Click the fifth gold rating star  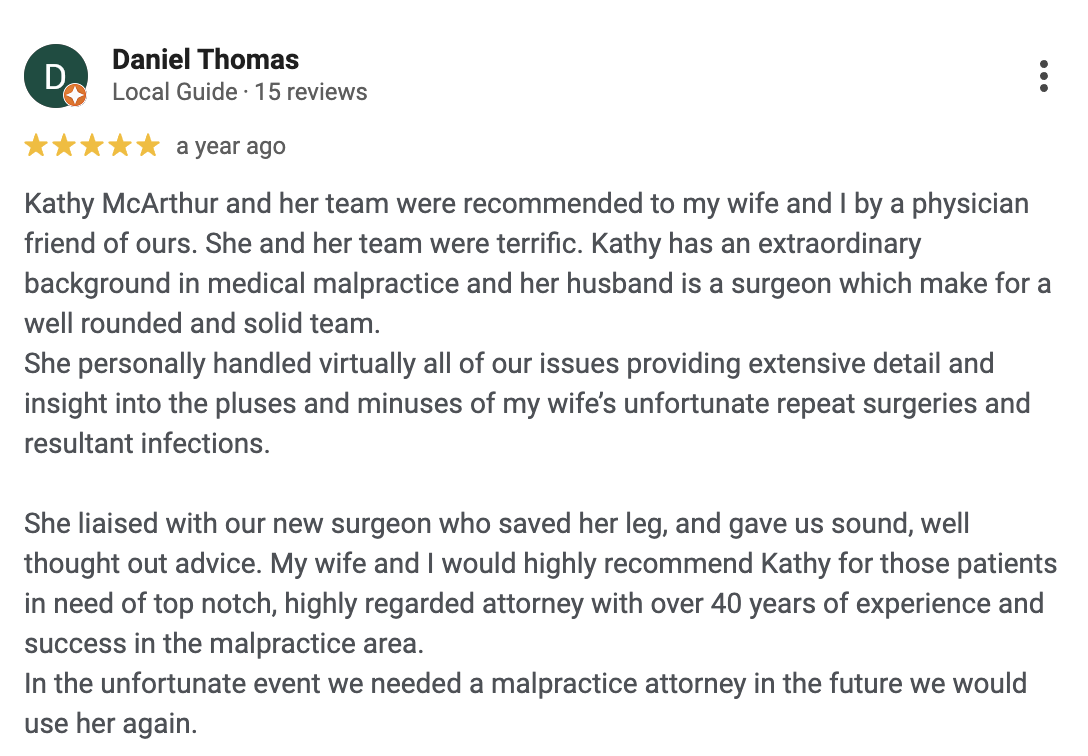[148, 146]
